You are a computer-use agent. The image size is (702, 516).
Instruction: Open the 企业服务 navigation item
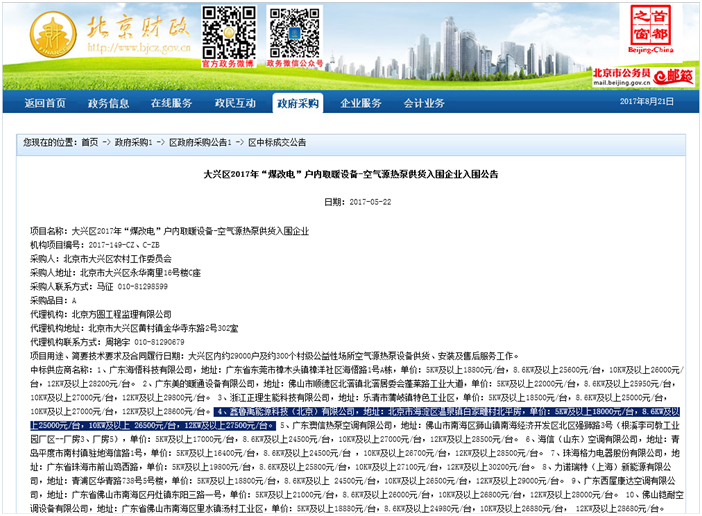point(361,103)
